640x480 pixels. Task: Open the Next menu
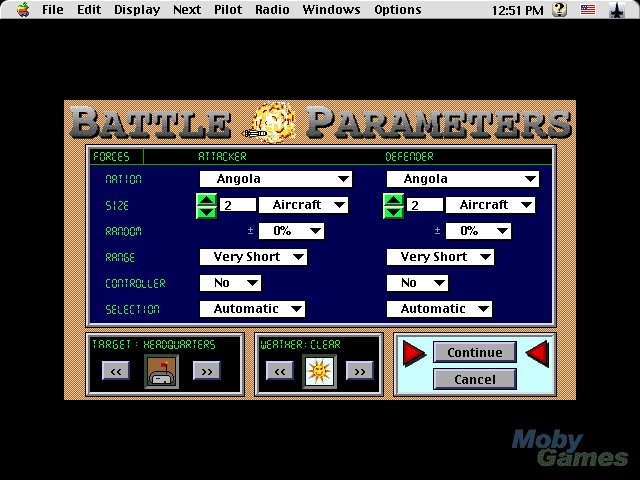[x=187, y=9]
